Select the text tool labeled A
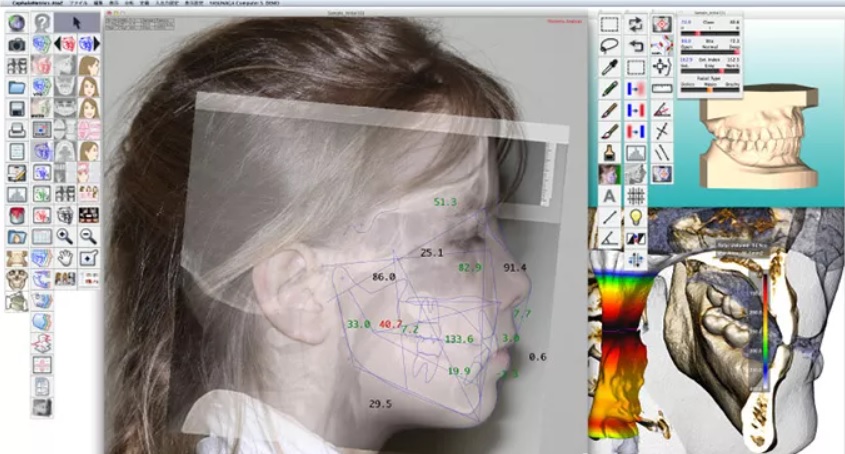 (609, 196)
